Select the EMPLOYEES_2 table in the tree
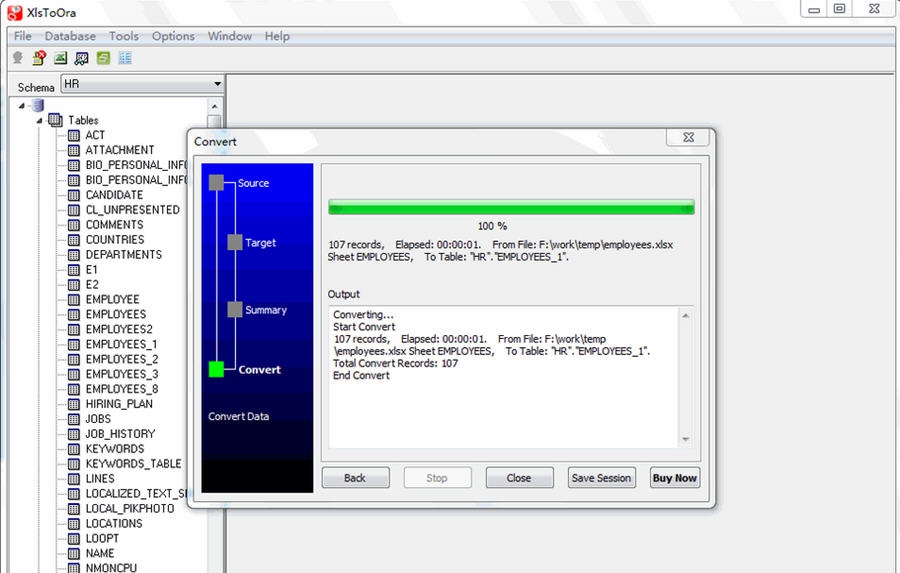Viewport: 900px width, 573px height. tap(122, 359)
